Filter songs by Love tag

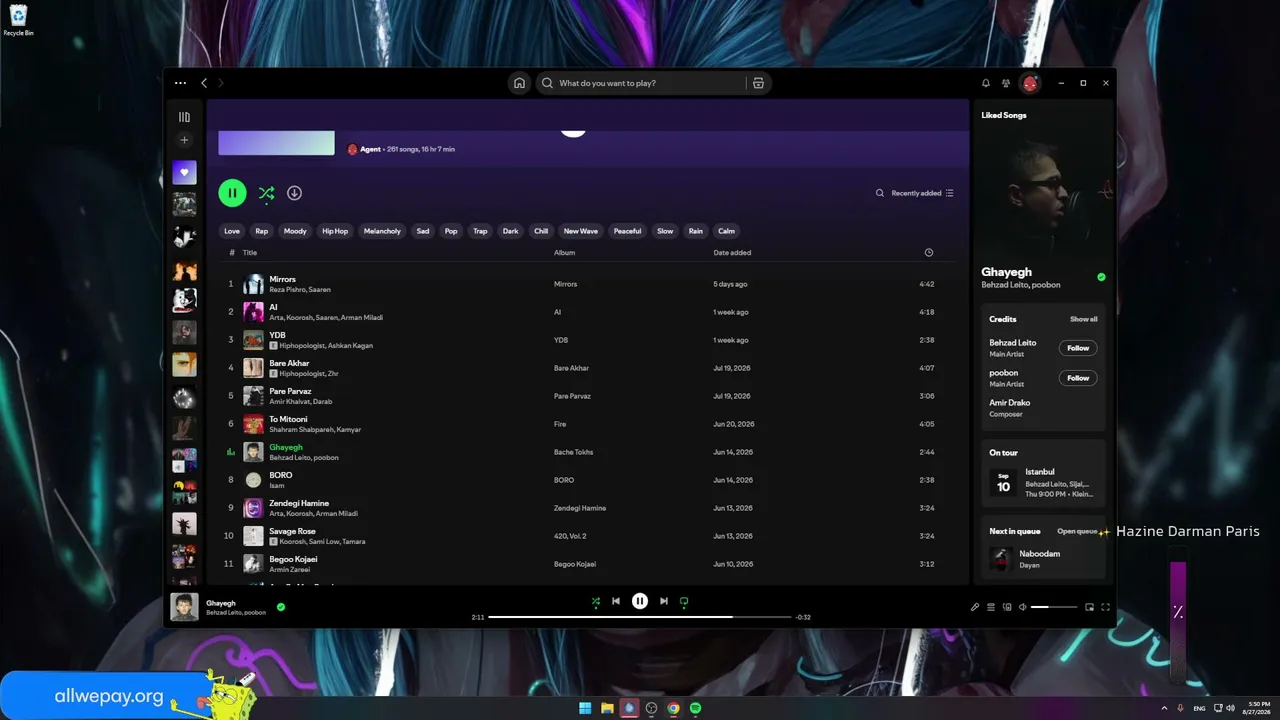point(232,231)
